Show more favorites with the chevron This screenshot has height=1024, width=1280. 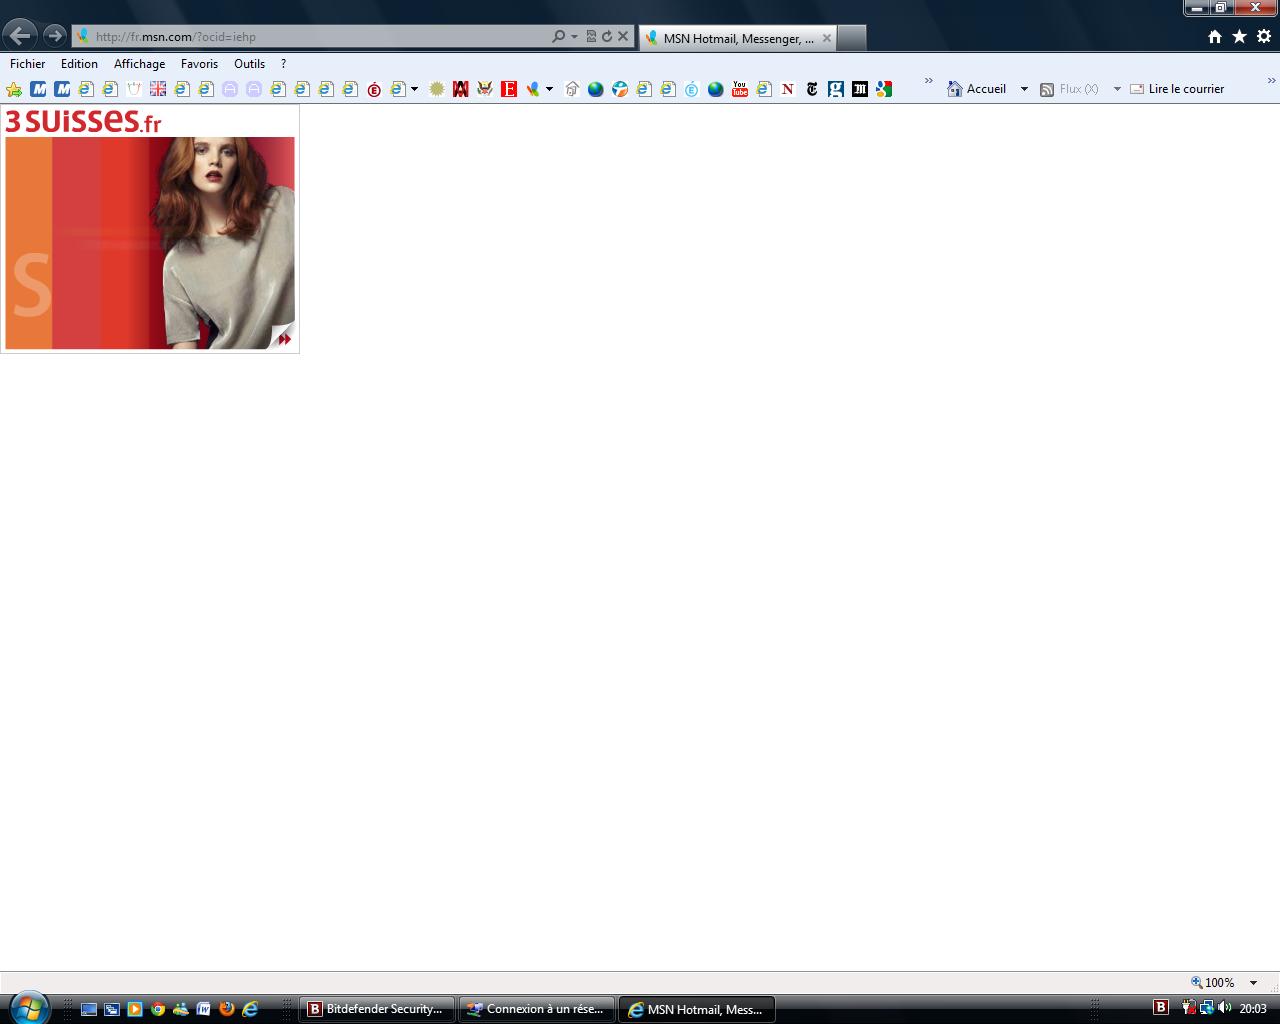(928, 81)
